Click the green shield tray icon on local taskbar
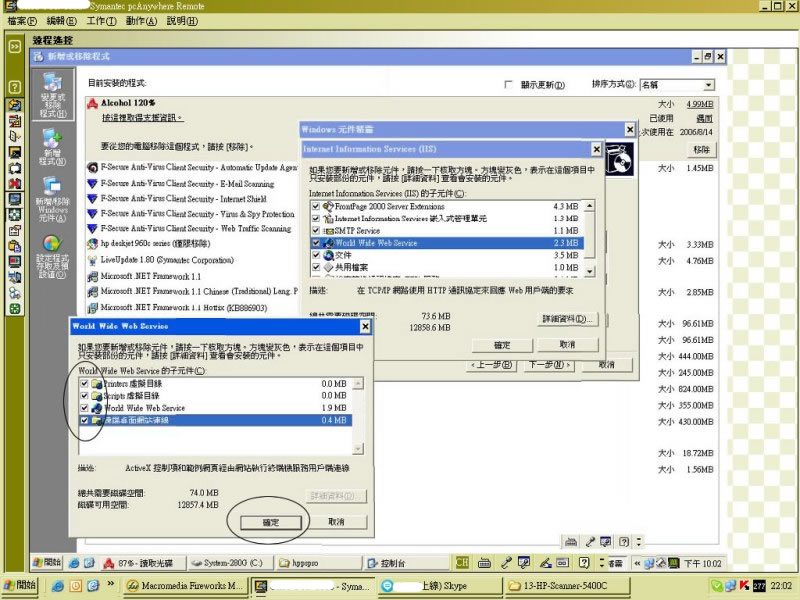The width and height of the screenshot is (800, 600). coord(717,586)
